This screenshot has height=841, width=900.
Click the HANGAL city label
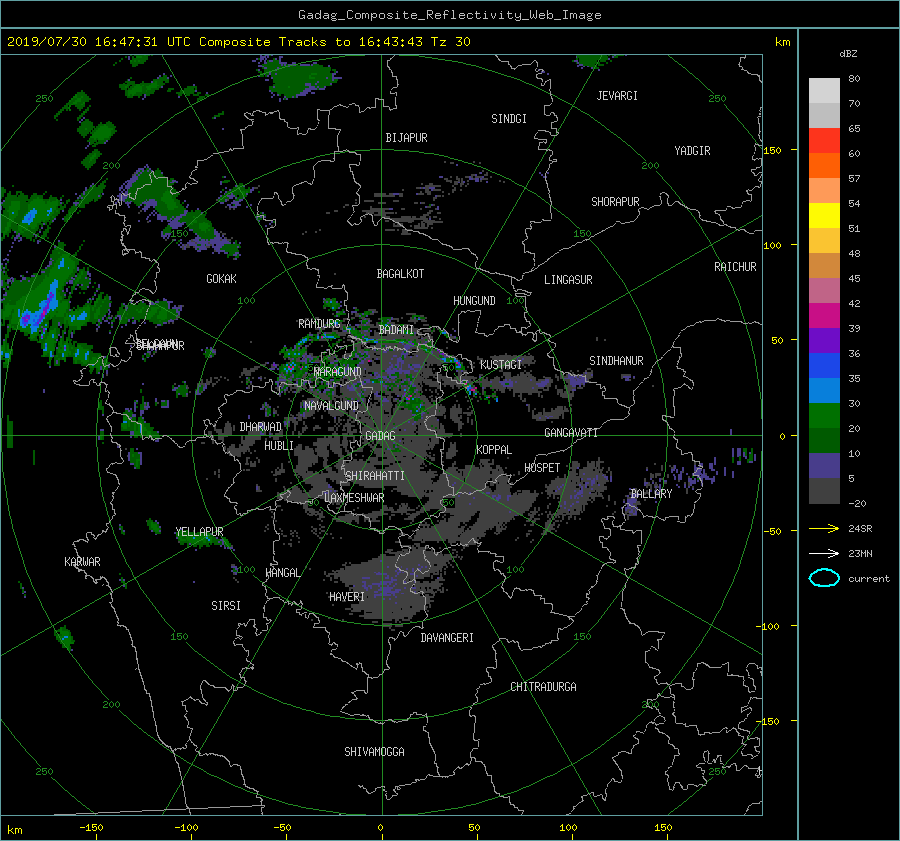coord(282,573)
